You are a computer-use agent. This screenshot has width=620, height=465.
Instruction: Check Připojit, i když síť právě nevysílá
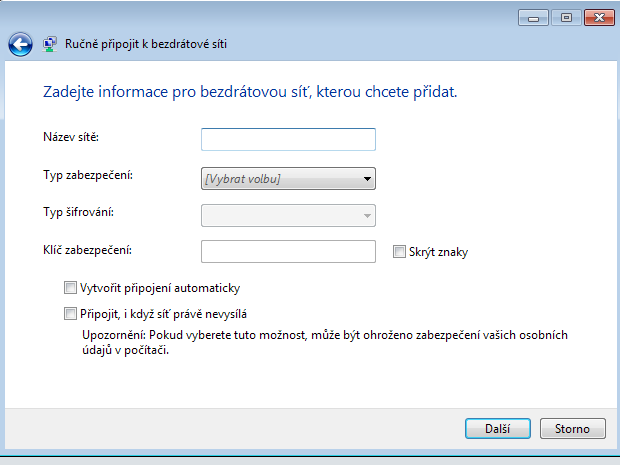[70, 314]
